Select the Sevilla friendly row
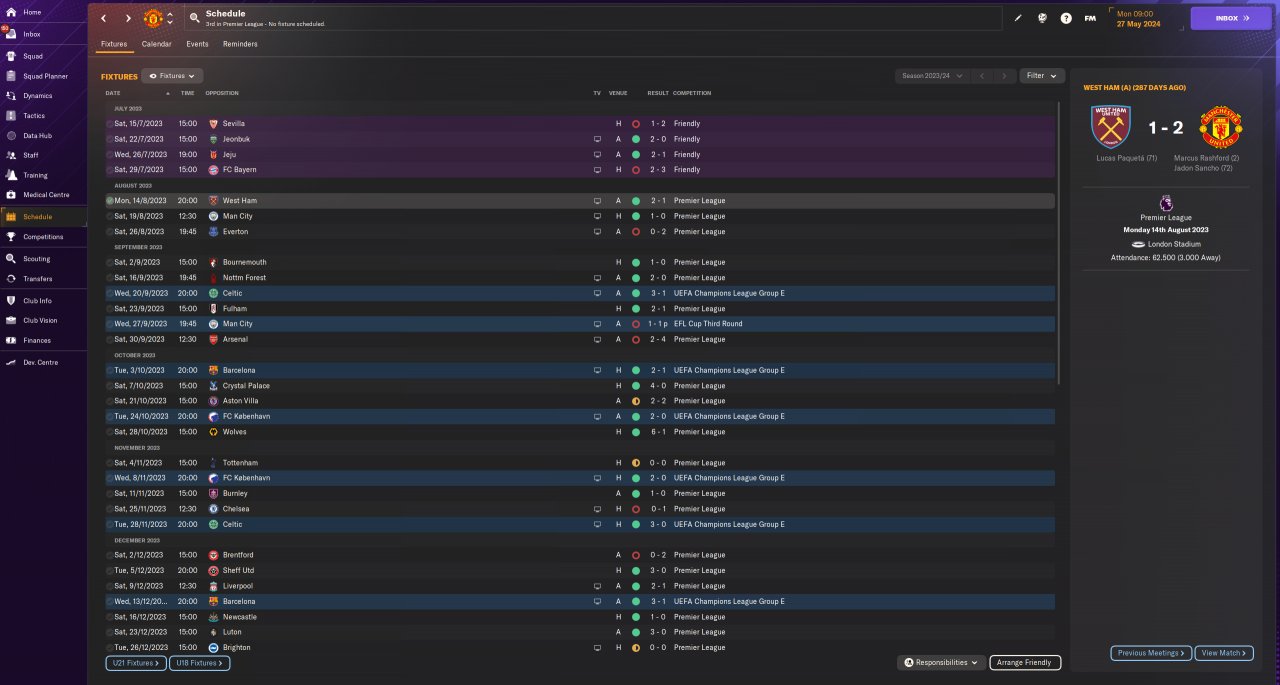 580,124
